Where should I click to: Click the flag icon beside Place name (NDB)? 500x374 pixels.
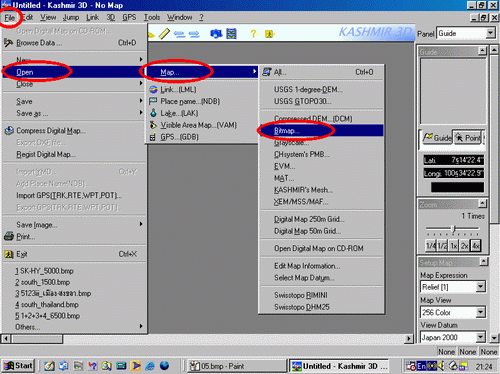[153, 101]
